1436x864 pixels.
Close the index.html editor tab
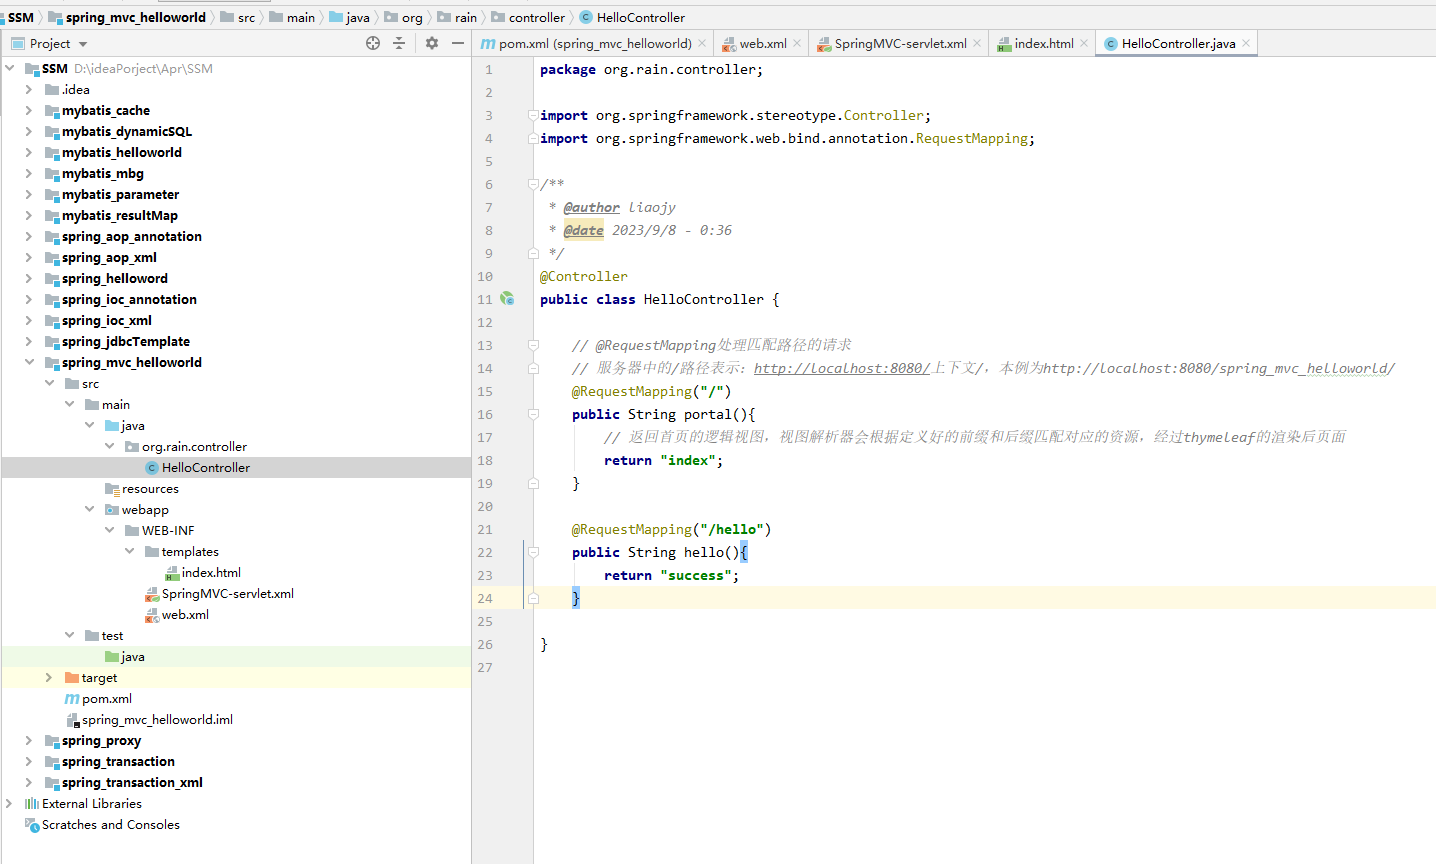[1084, 43]
